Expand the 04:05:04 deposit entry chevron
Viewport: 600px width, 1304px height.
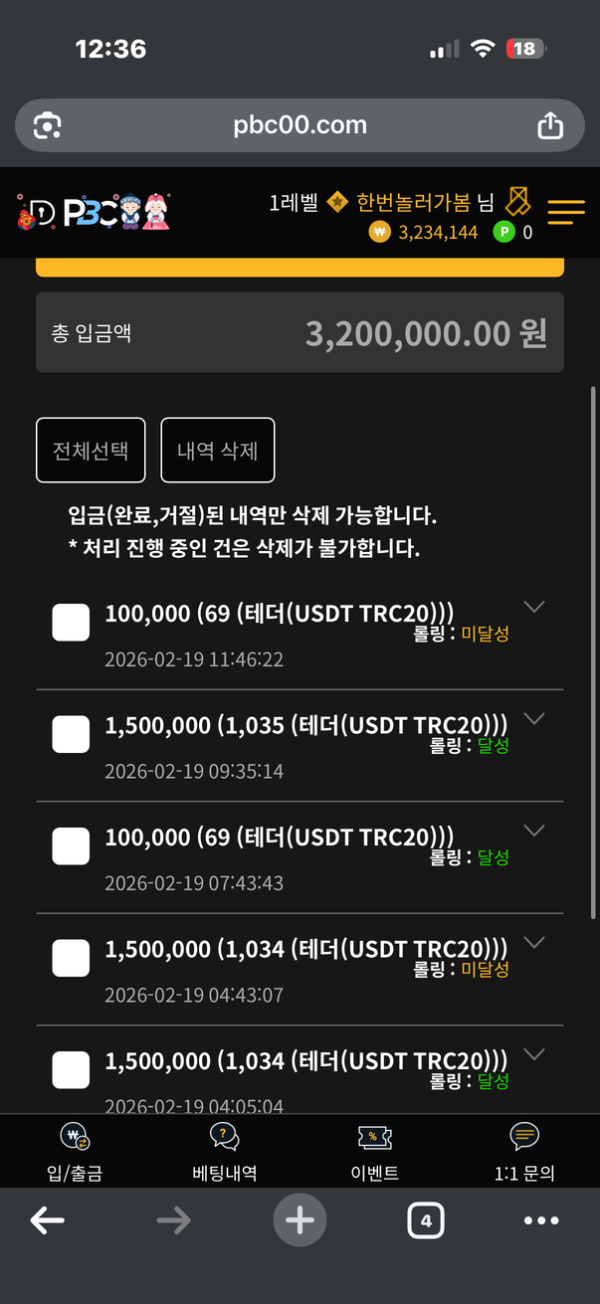coord(535,1054)
